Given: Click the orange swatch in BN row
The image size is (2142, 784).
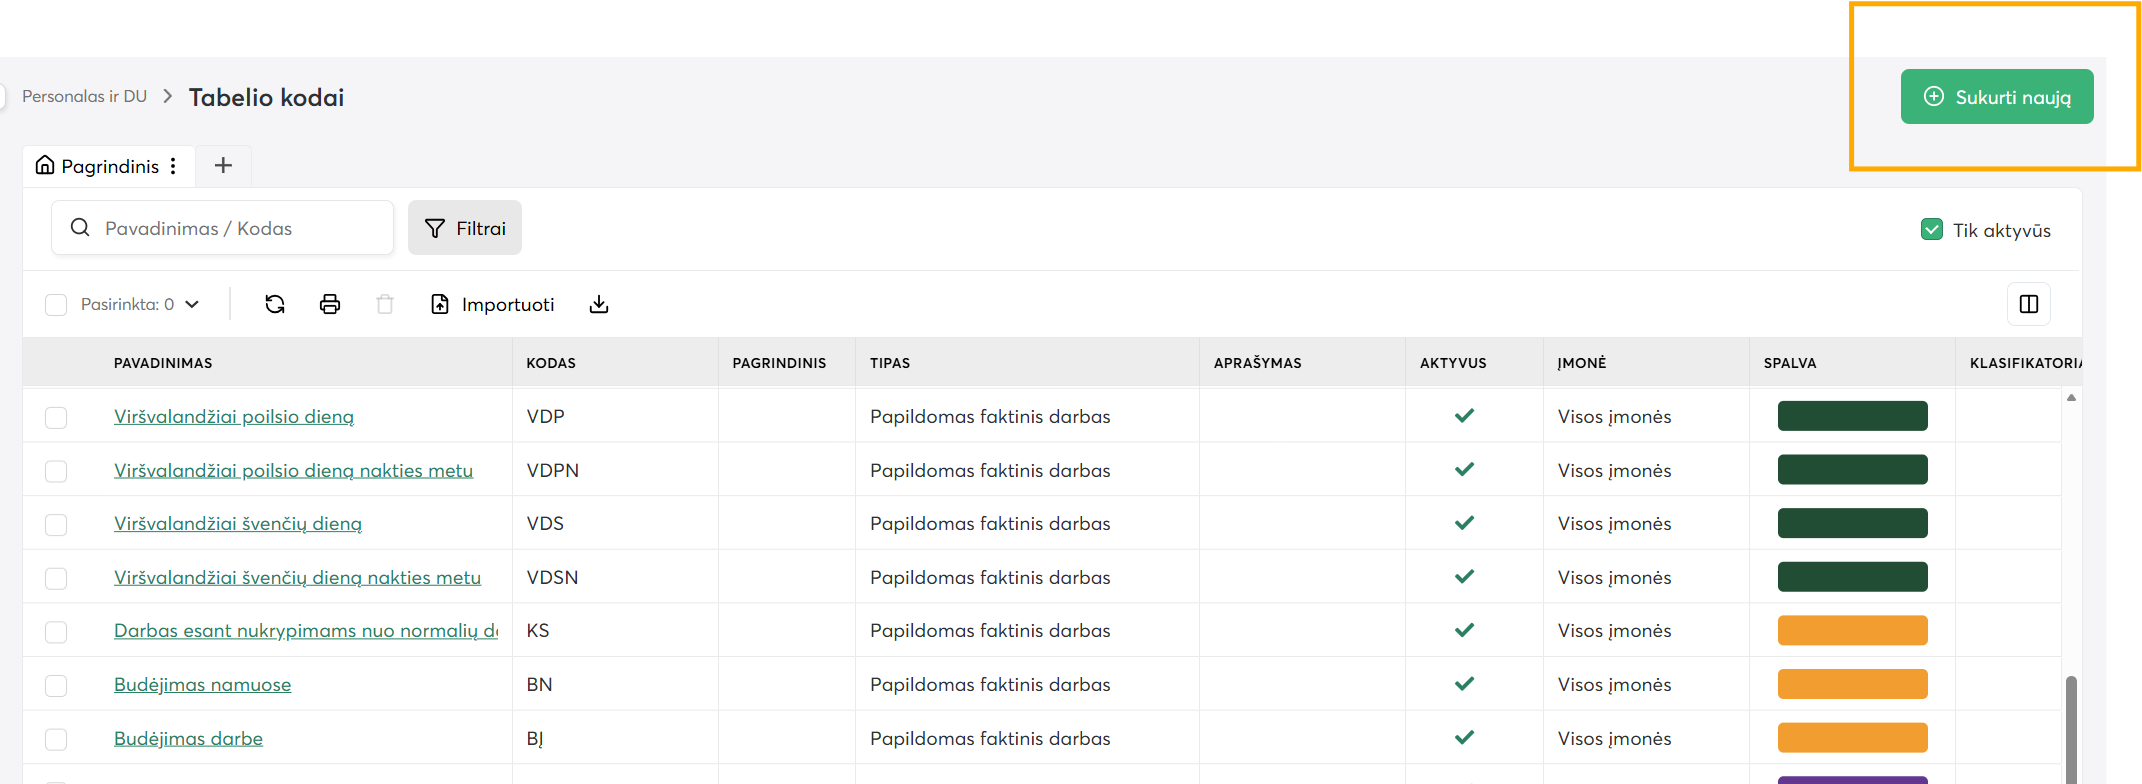Looking at the screenshot, I should pyautogui.click(x=1852, y=684).
